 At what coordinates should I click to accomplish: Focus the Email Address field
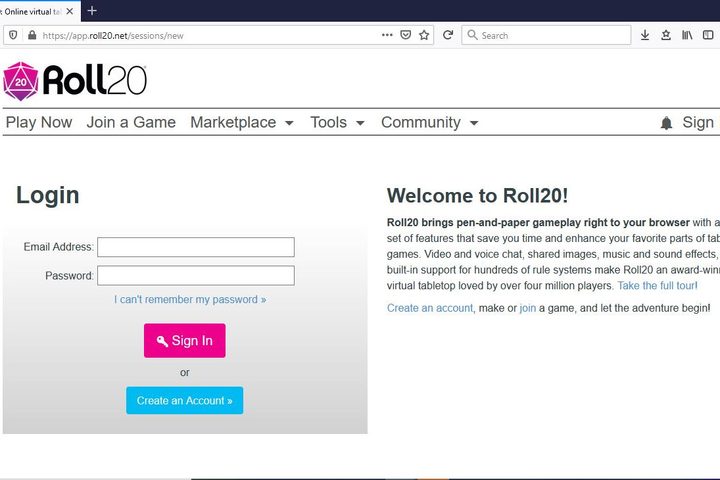point(196,247)
